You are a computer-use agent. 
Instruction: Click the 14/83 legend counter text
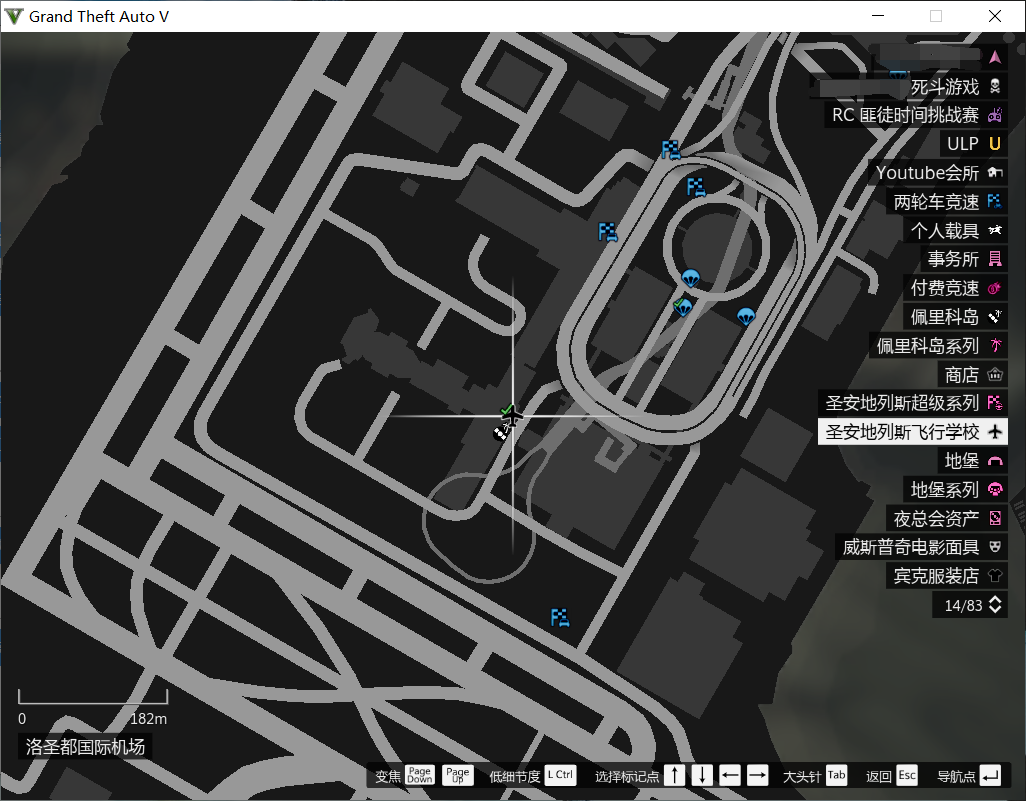pyautogui.click(x=963, y=605)
